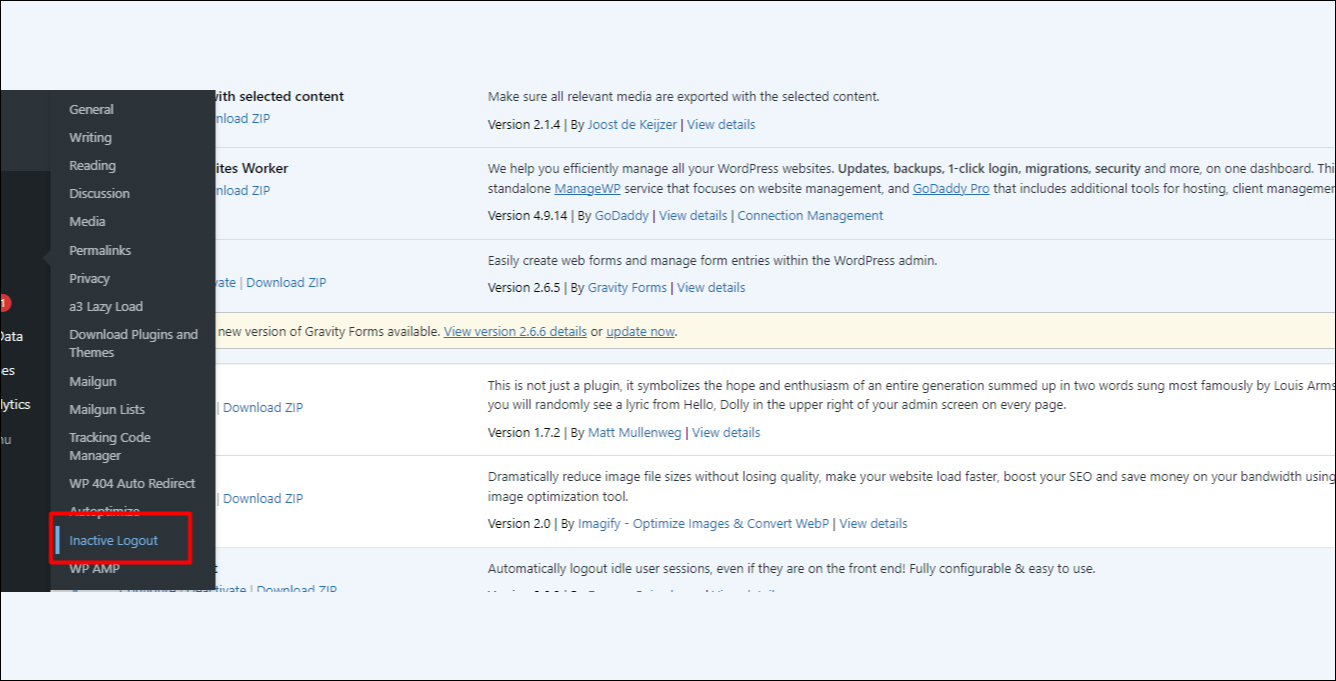This screenshot has width=1336, height=681.
Task: Open the GoDaddy author link
Action: [622, 215]
